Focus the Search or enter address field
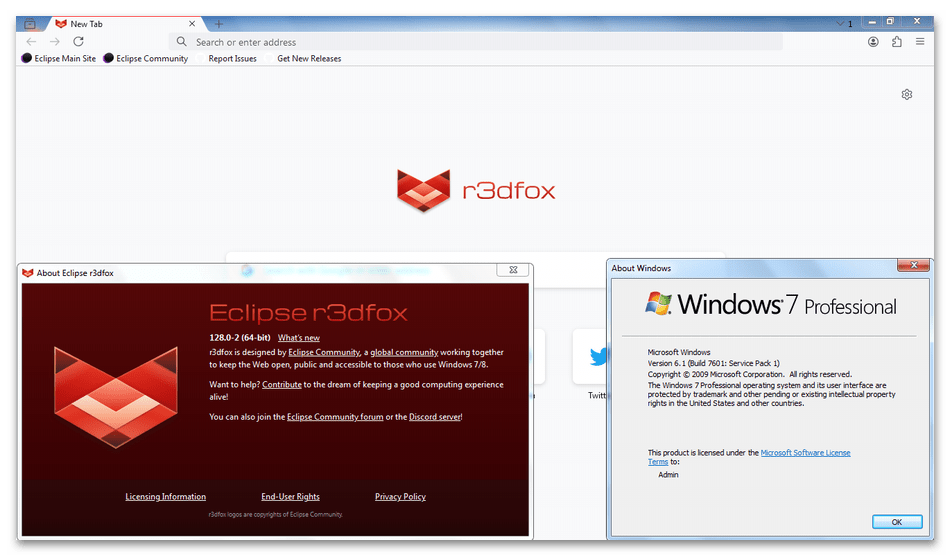This screenshot has width=950, height=556. 476,42
